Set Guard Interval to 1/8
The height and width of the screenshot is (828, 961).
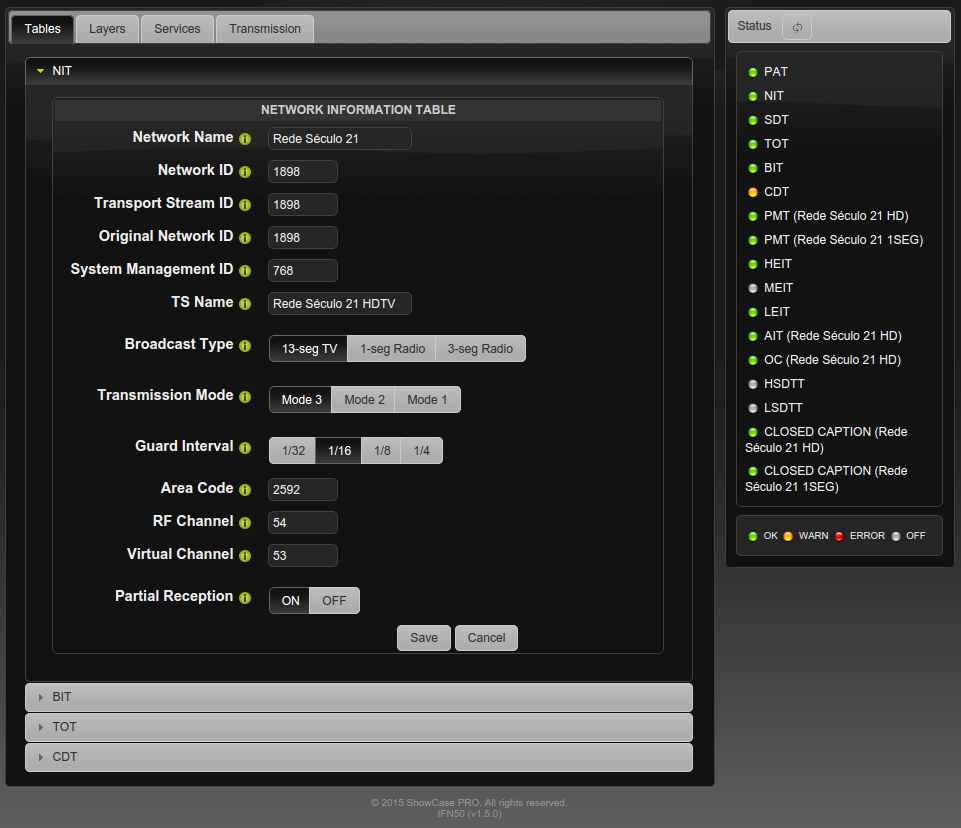click(382, 451)
